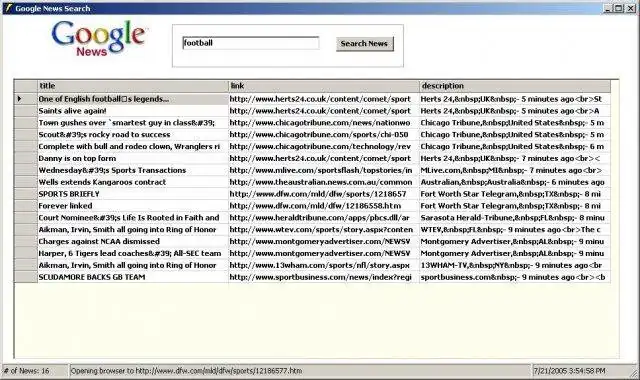Select title 'Saints alive again!'
The image size is (640, 380).
133,111
